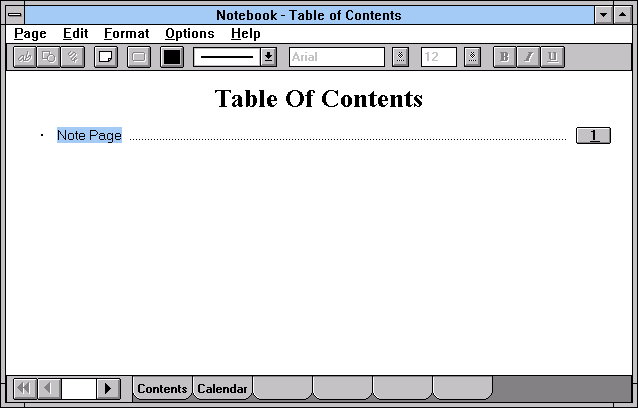Minimize the Notebook window
The height and width of the screenshot is (408, 638).
click(603, 15)
